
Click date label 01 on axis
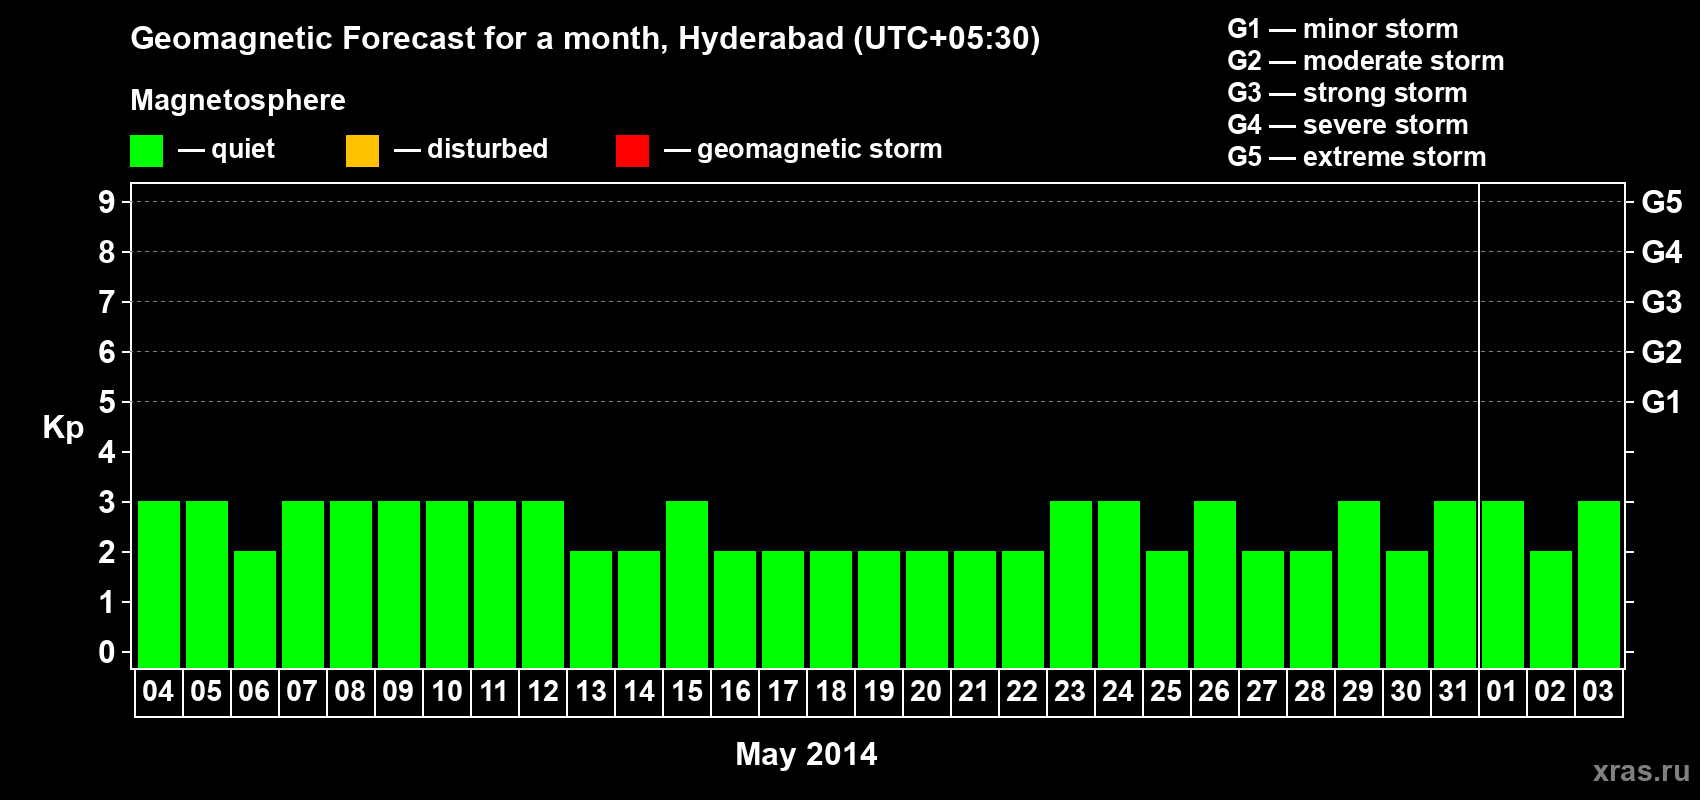pos(1502,692)
